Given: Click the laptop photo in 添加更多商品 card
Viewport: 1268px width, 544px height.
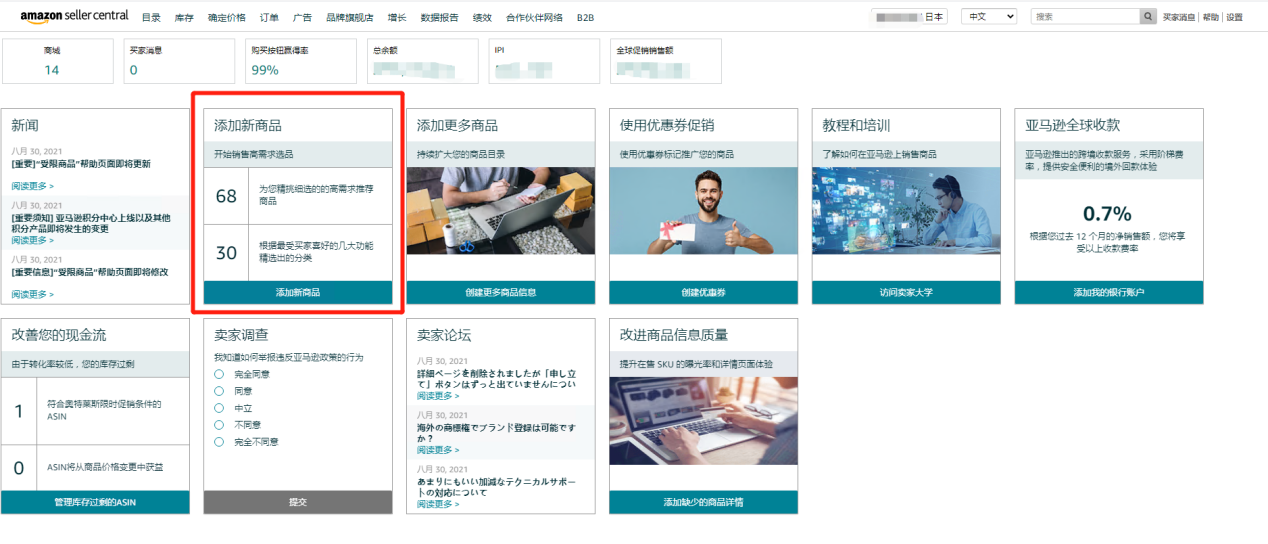Looking at the screenshot, I should (501, 211).
